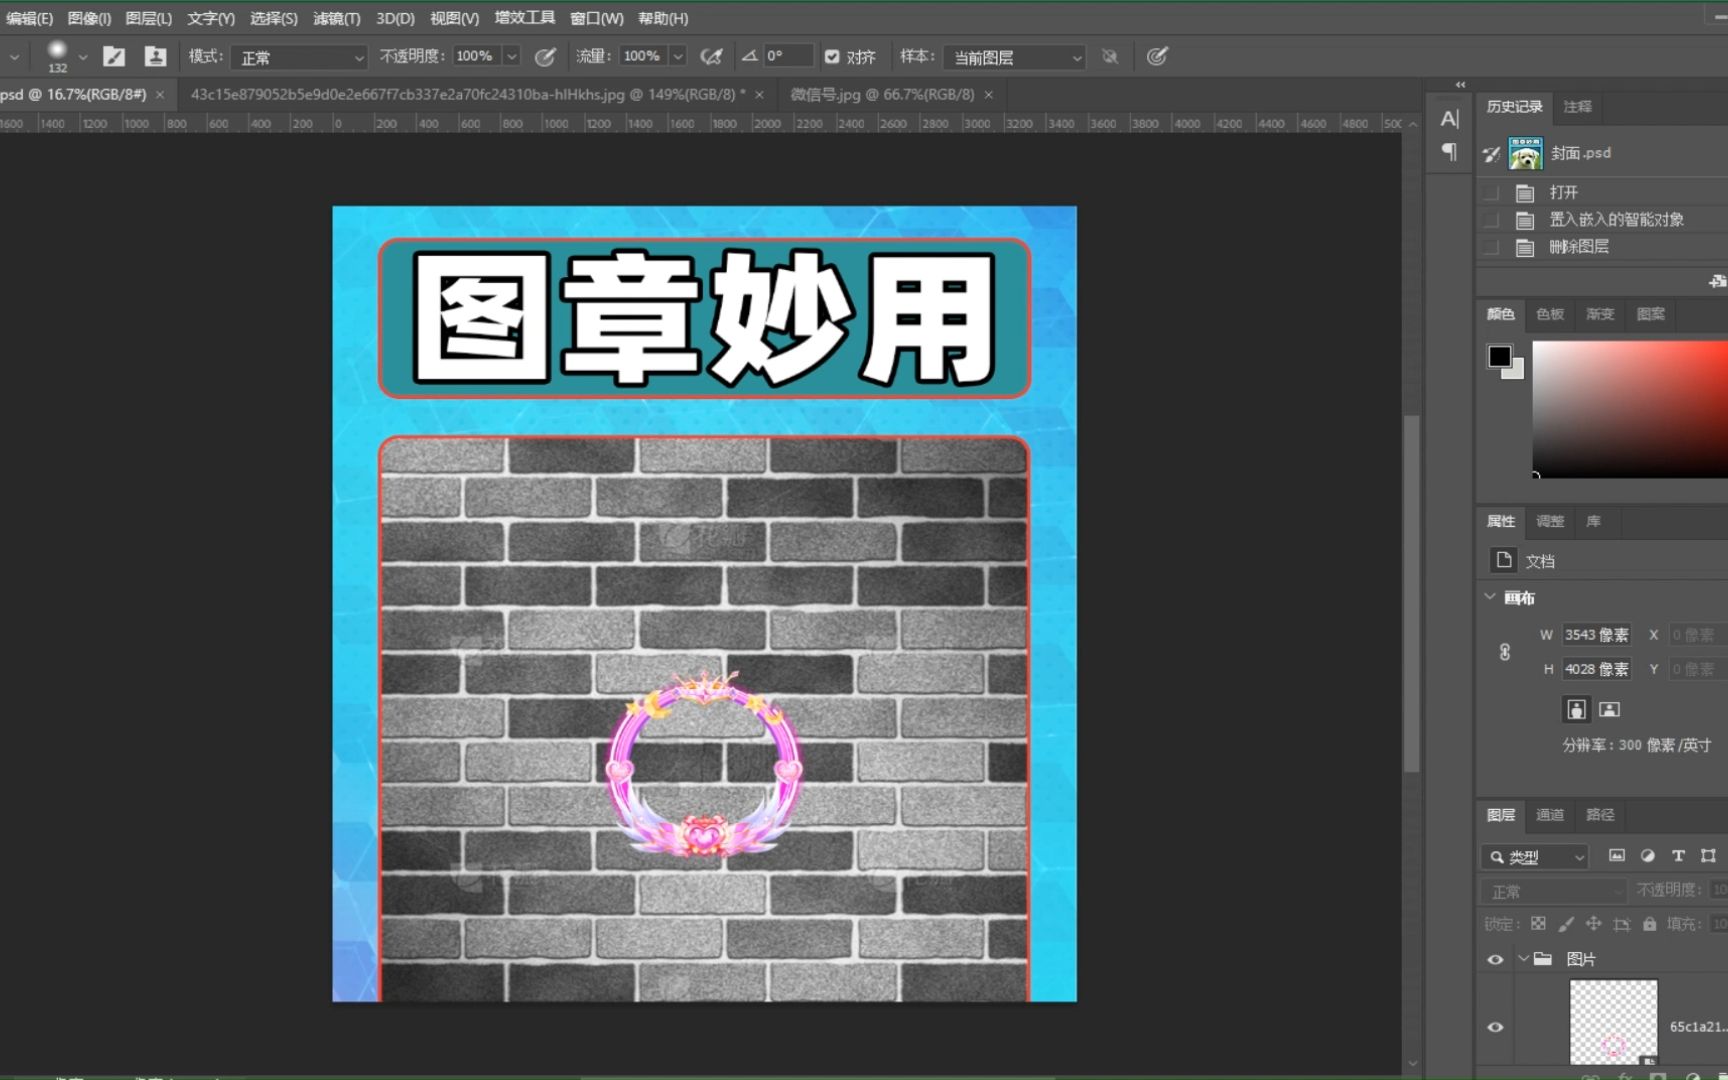Enable tablet pressure controls size icon
This screenshot has width=1728, height=1080.
coord(1157,56)
